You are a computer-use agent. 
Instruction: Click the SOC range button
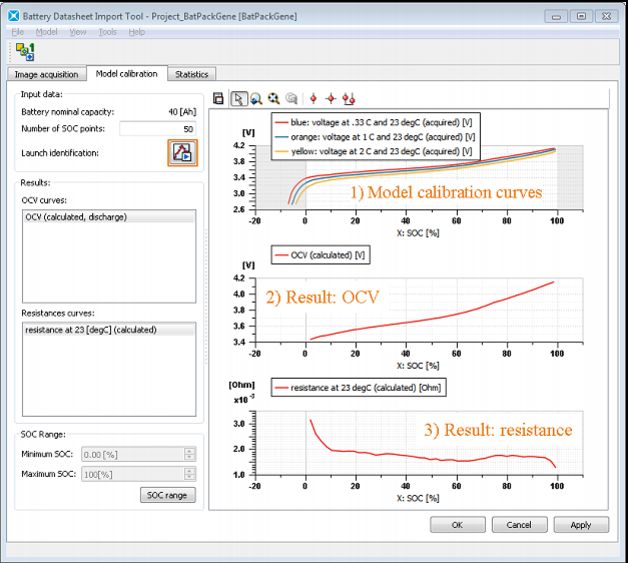[x=167, y=495]
